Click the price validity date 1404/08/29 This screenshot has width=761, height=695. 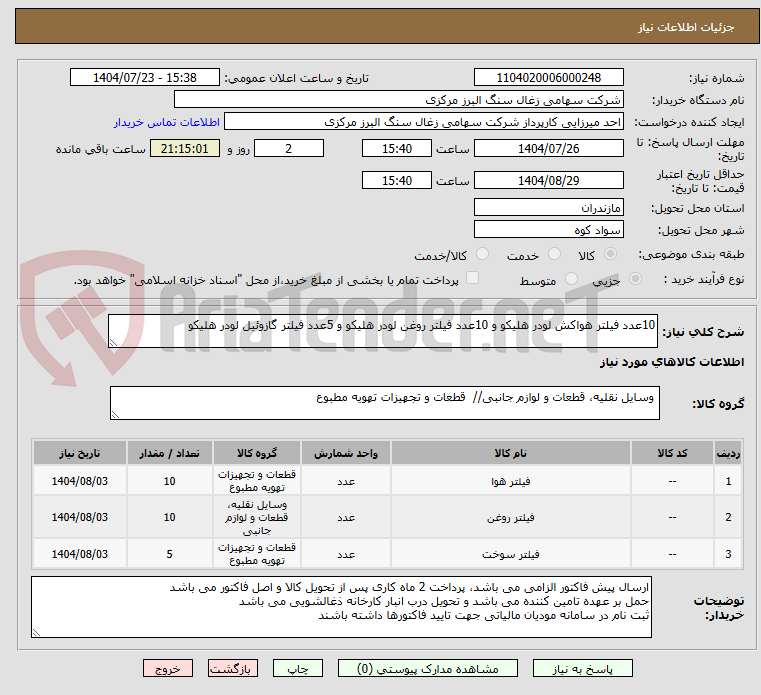click(x=548, y=181)
